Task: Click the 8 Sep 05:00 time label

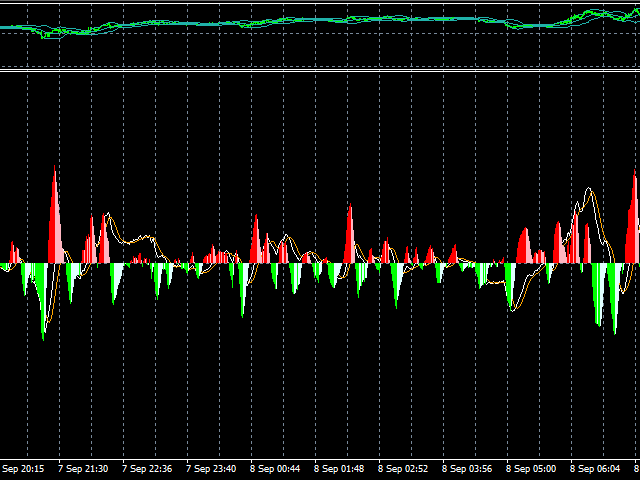Action: tap(531, 468)
